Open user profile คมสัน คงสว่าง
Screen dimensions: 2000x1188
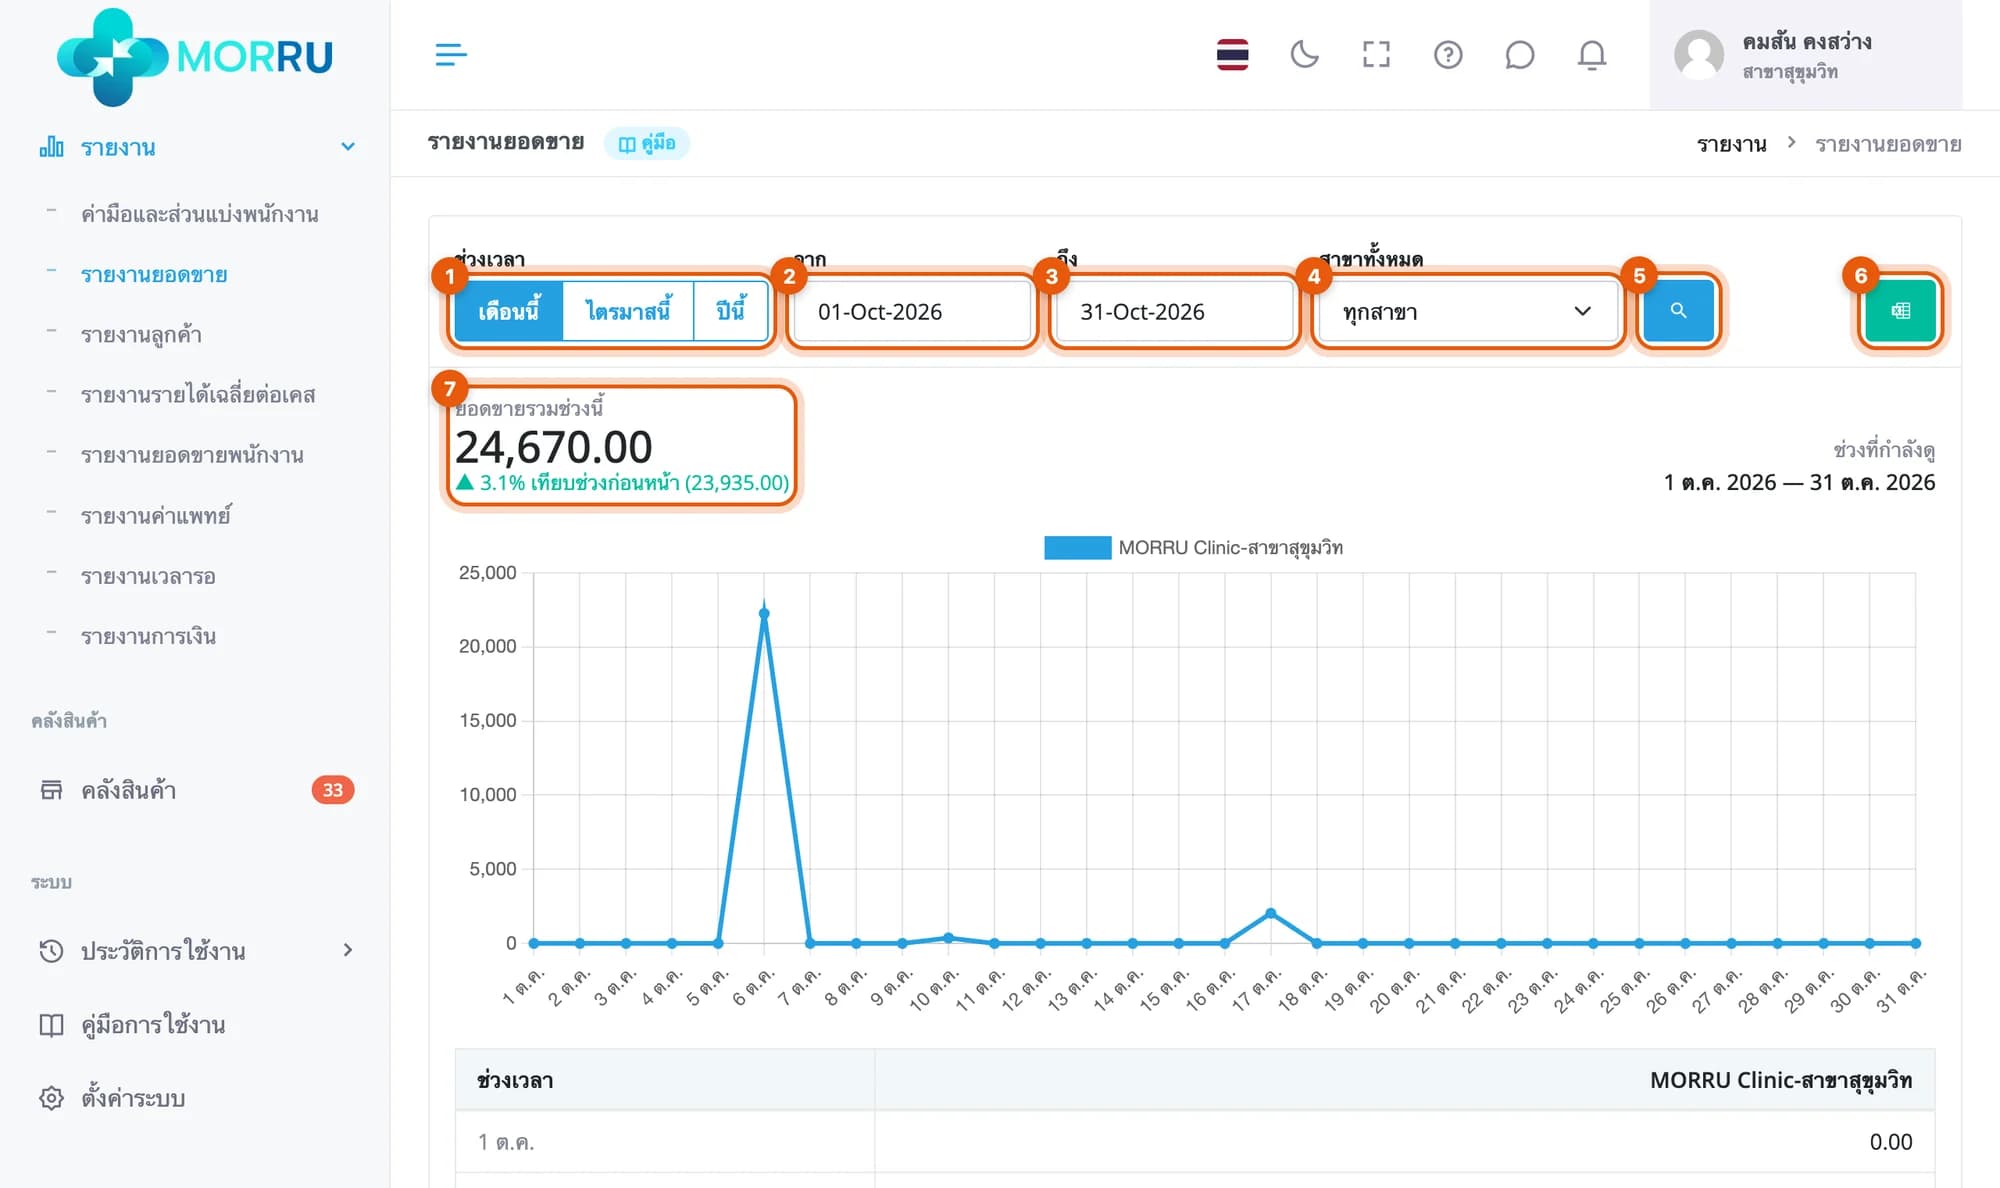pos(1805,55)
